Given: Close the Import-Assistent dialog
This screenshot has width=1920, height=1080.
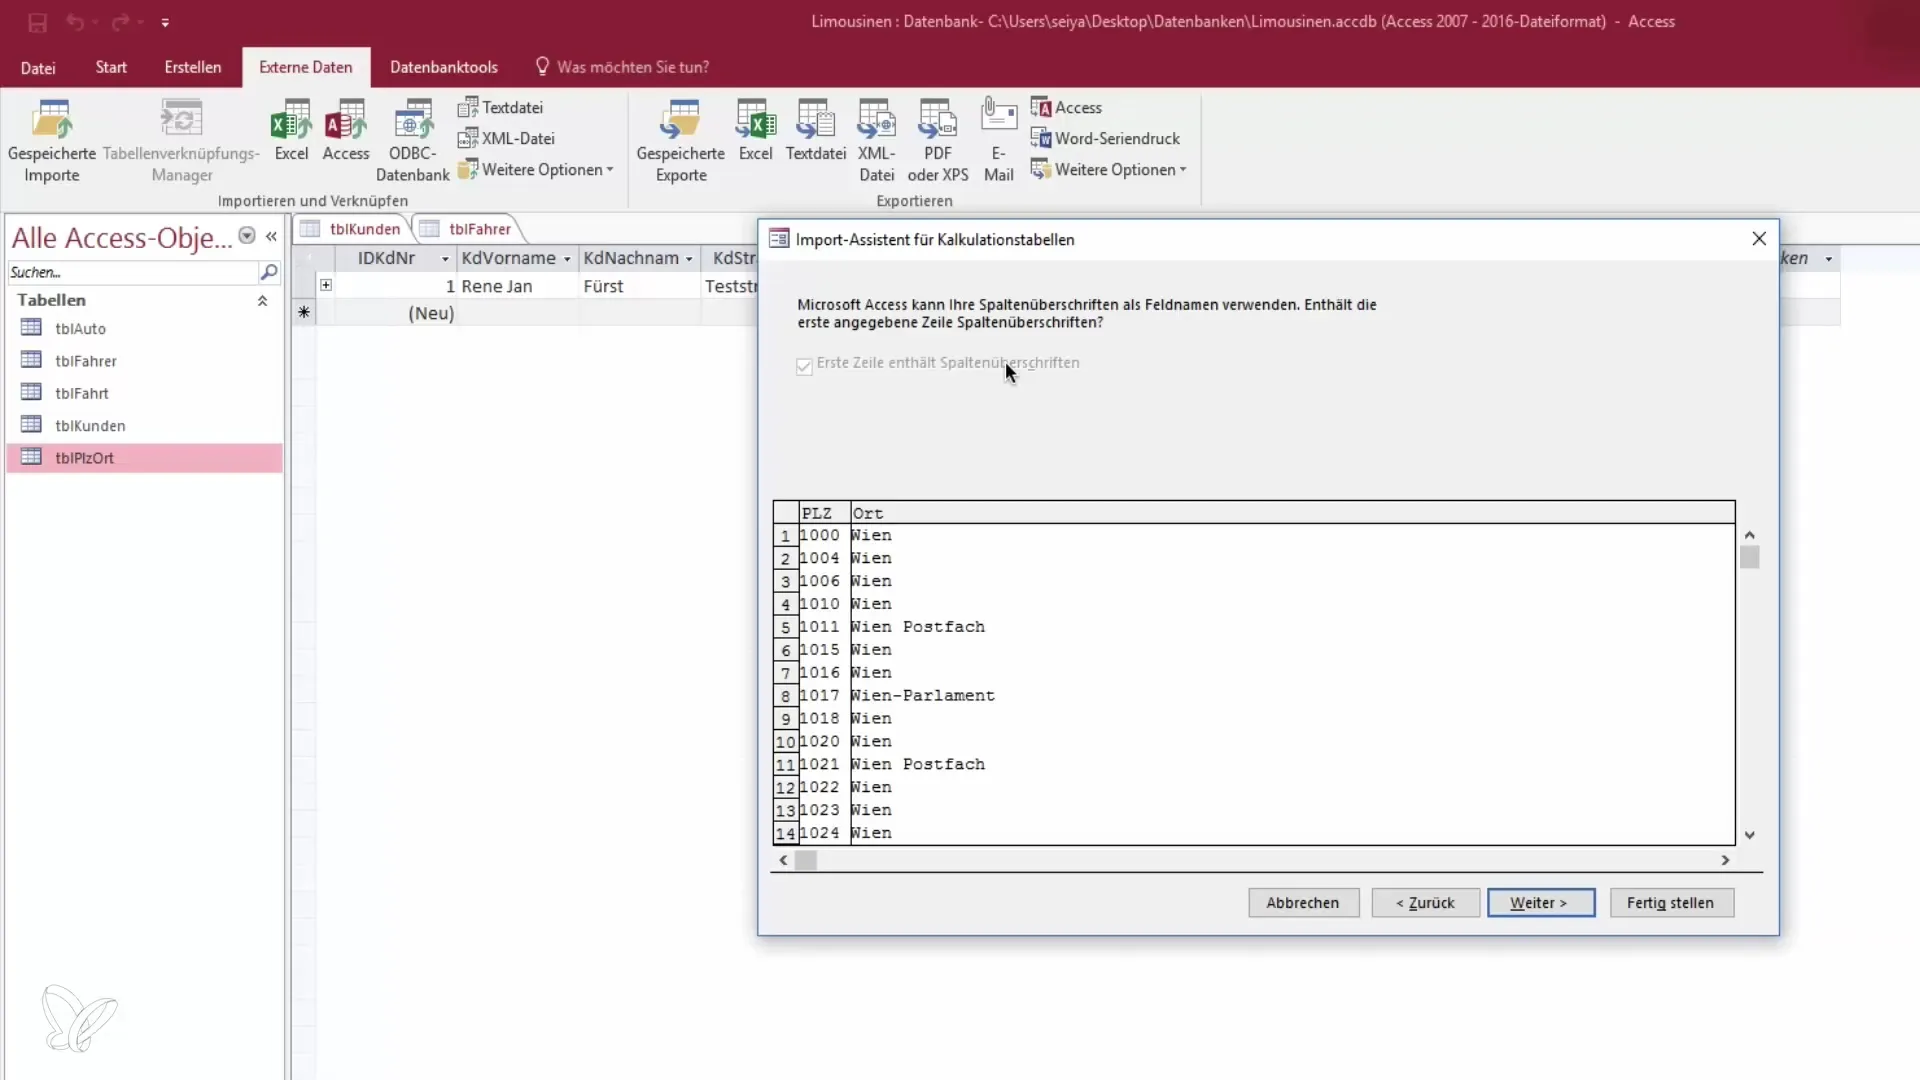Looking at the screenshot, I should [x=1759, y=239].
